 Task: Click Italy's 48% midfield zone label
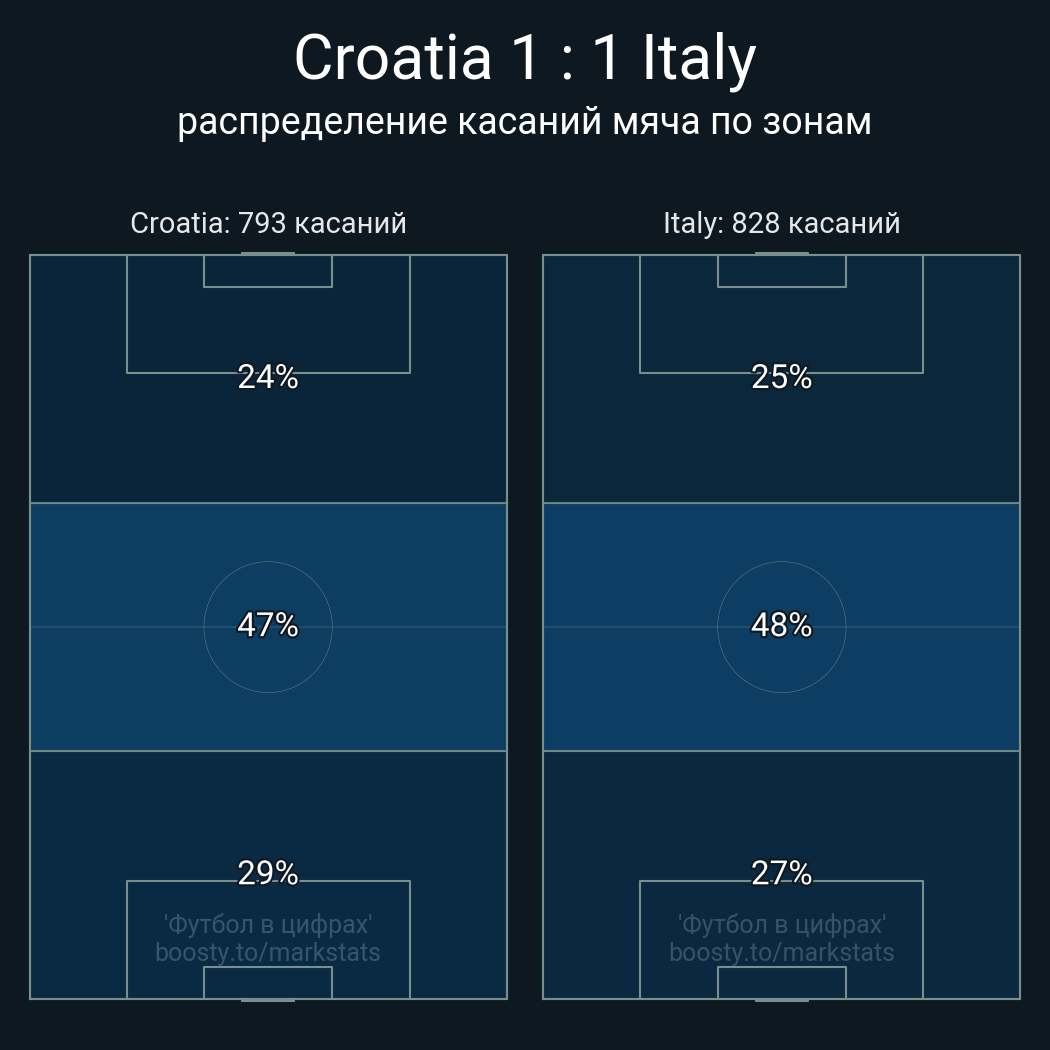781,625
